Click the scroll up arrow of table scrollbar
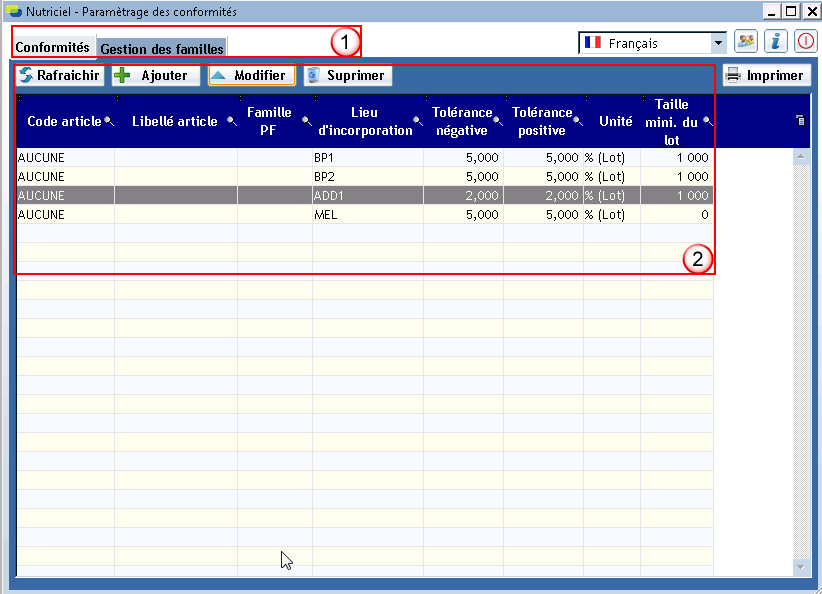 point(801,156)
